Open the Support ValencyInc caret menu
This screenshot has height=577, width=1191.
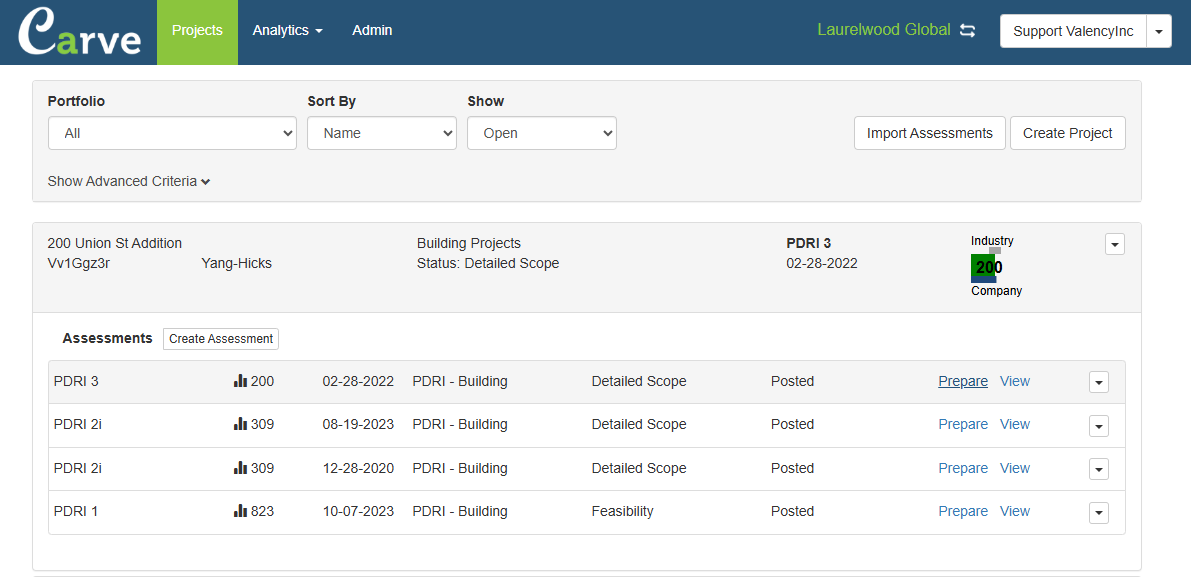[1158, 31]
